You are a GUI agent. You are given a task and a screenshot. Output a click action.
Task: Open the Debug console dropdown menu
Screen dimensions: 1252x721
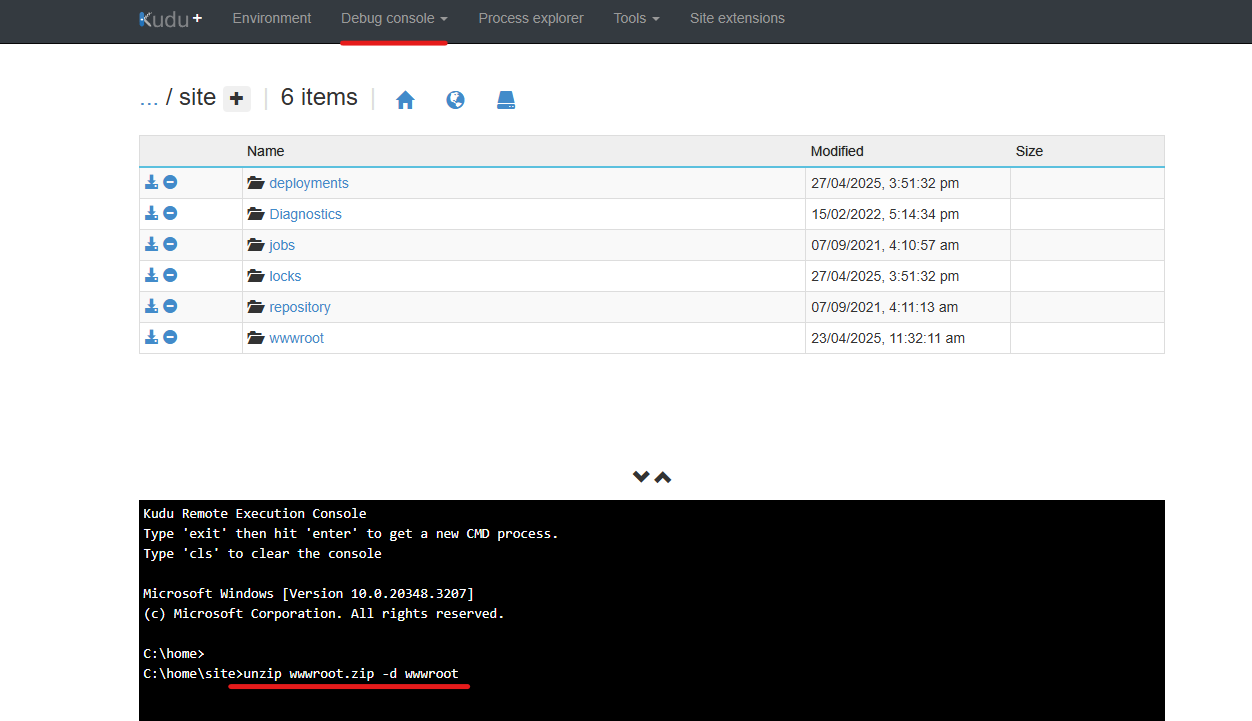click(x=393, y=18)
